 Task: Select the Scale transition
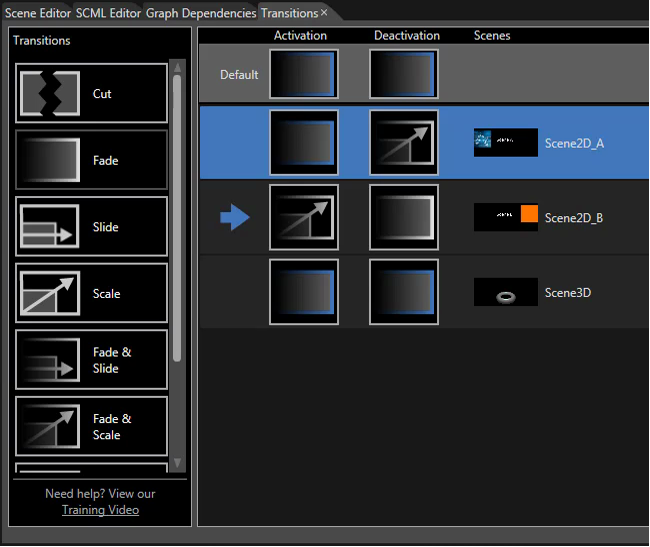tap(91, 293)
